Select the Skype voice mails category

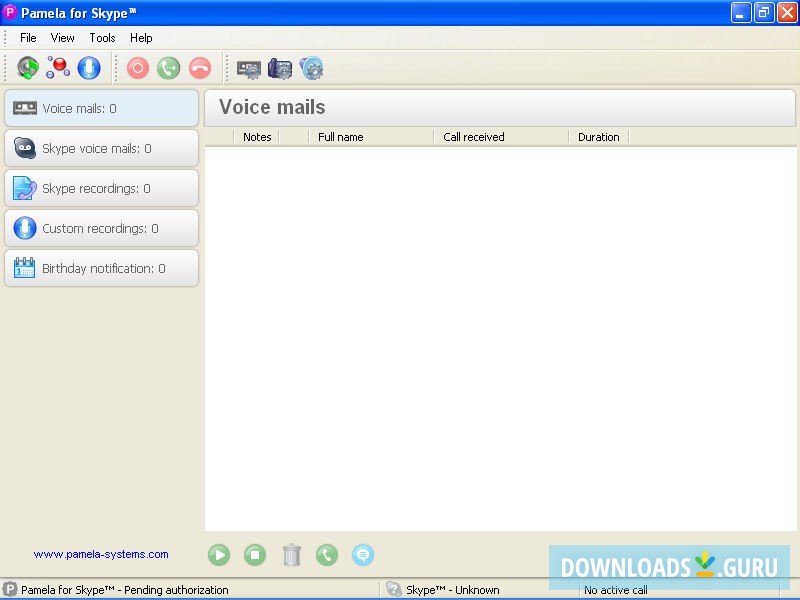(102, 148)
